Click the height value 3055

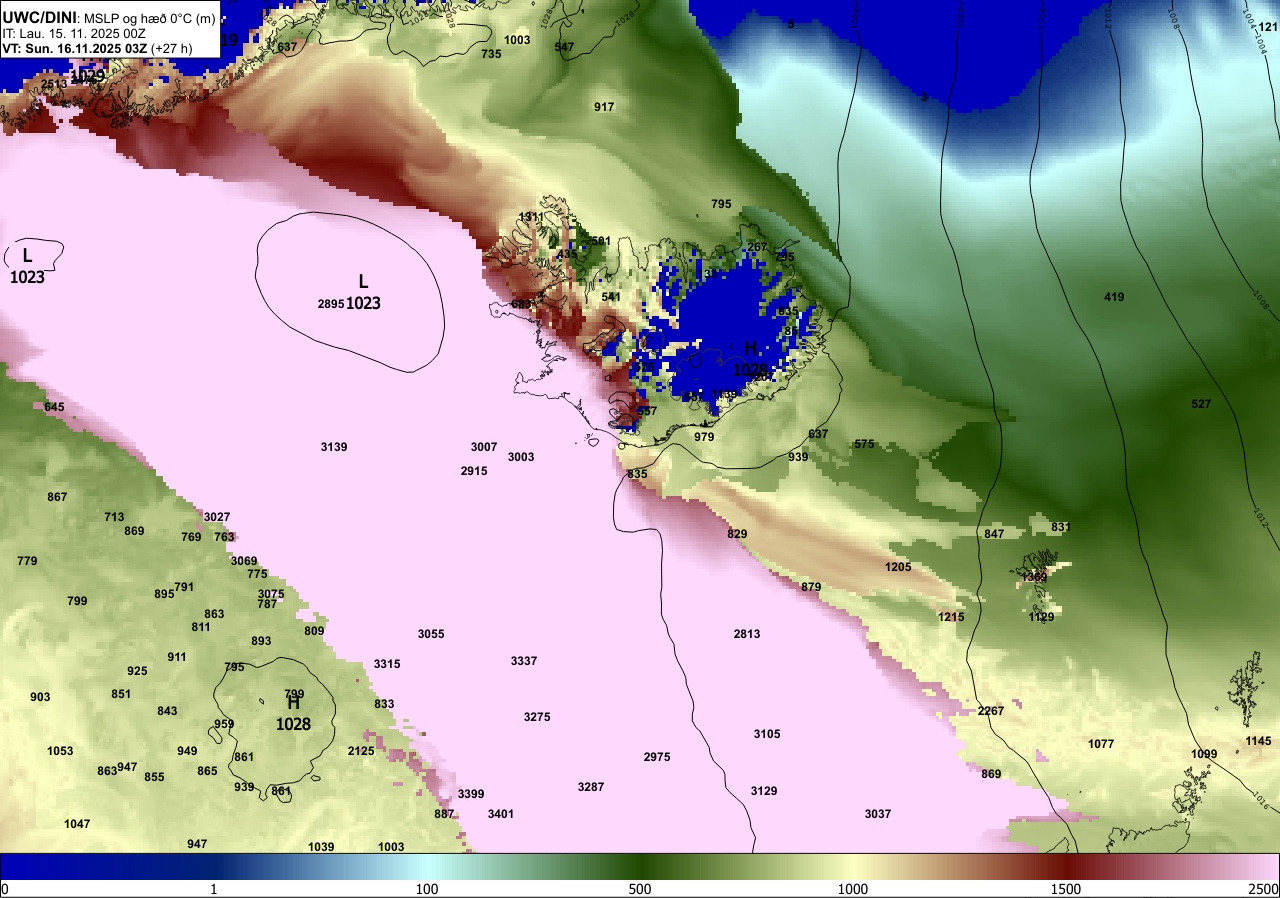[x=431, y=635]
